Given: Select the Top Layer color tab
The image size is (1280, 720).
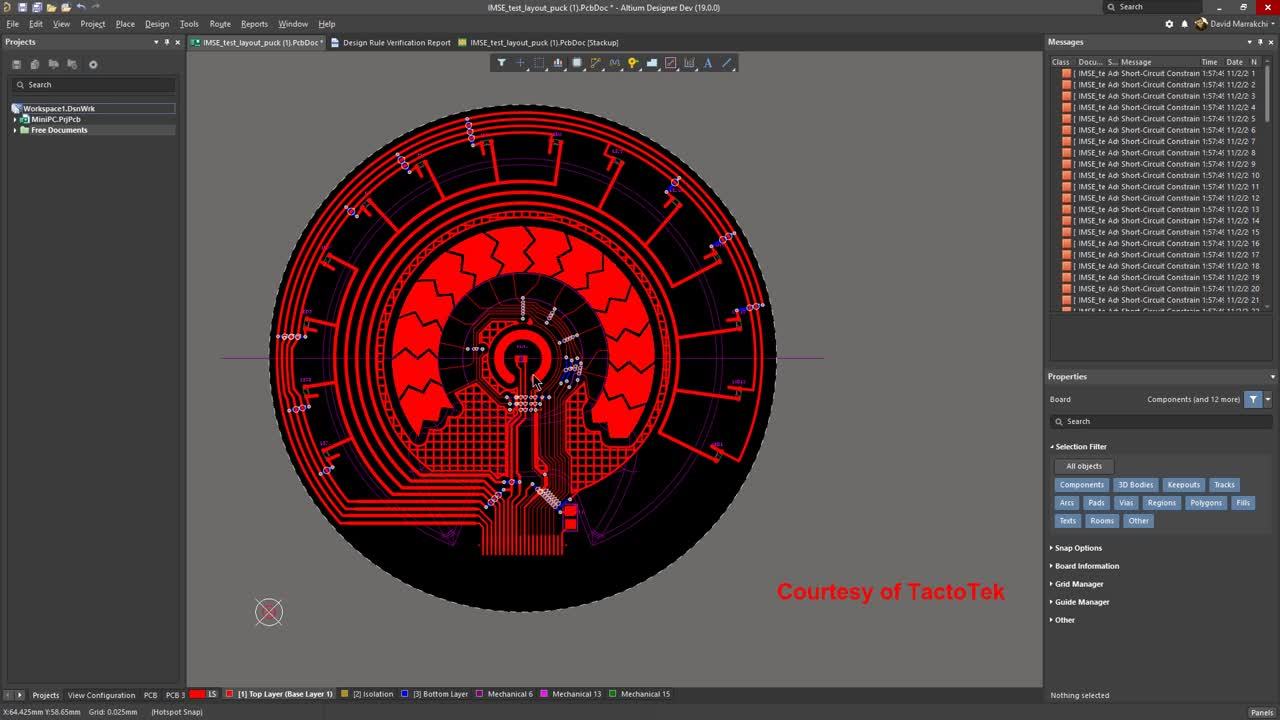Looking at the screenshot, I should tap(279, 694).
